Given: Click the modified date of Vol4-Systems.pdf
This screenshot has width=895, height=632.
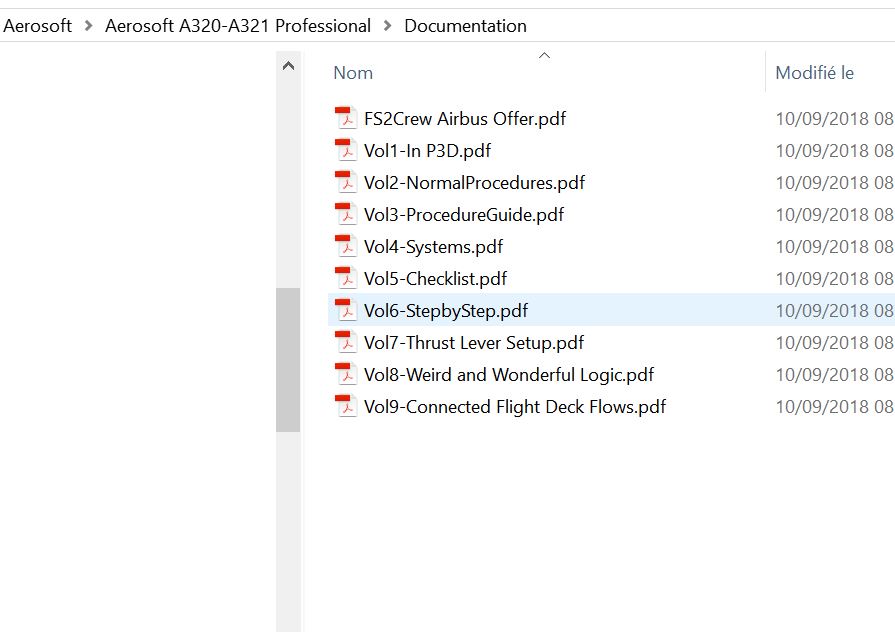Looking at the screenshot, I should click(834, 247).
